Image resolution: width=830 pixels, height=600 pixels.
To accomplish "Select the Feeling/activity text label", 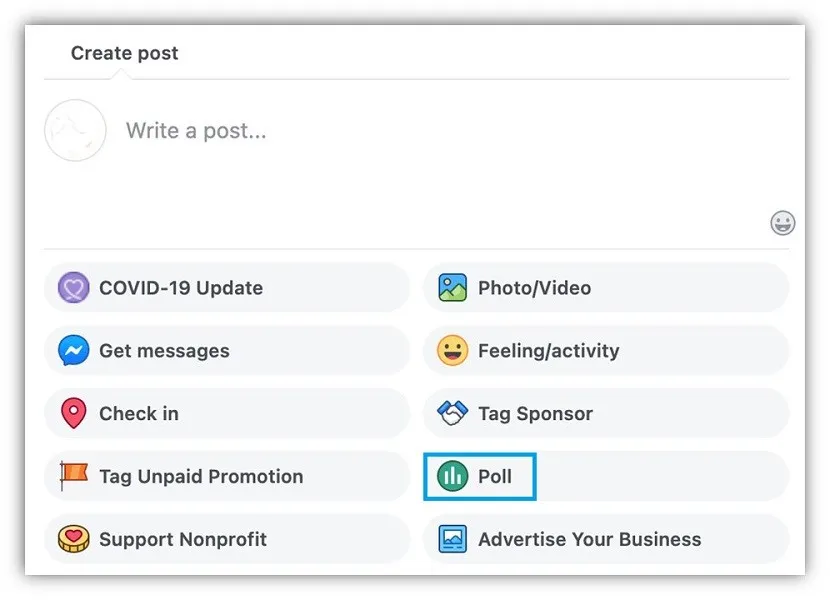I will tap(548, 351).
